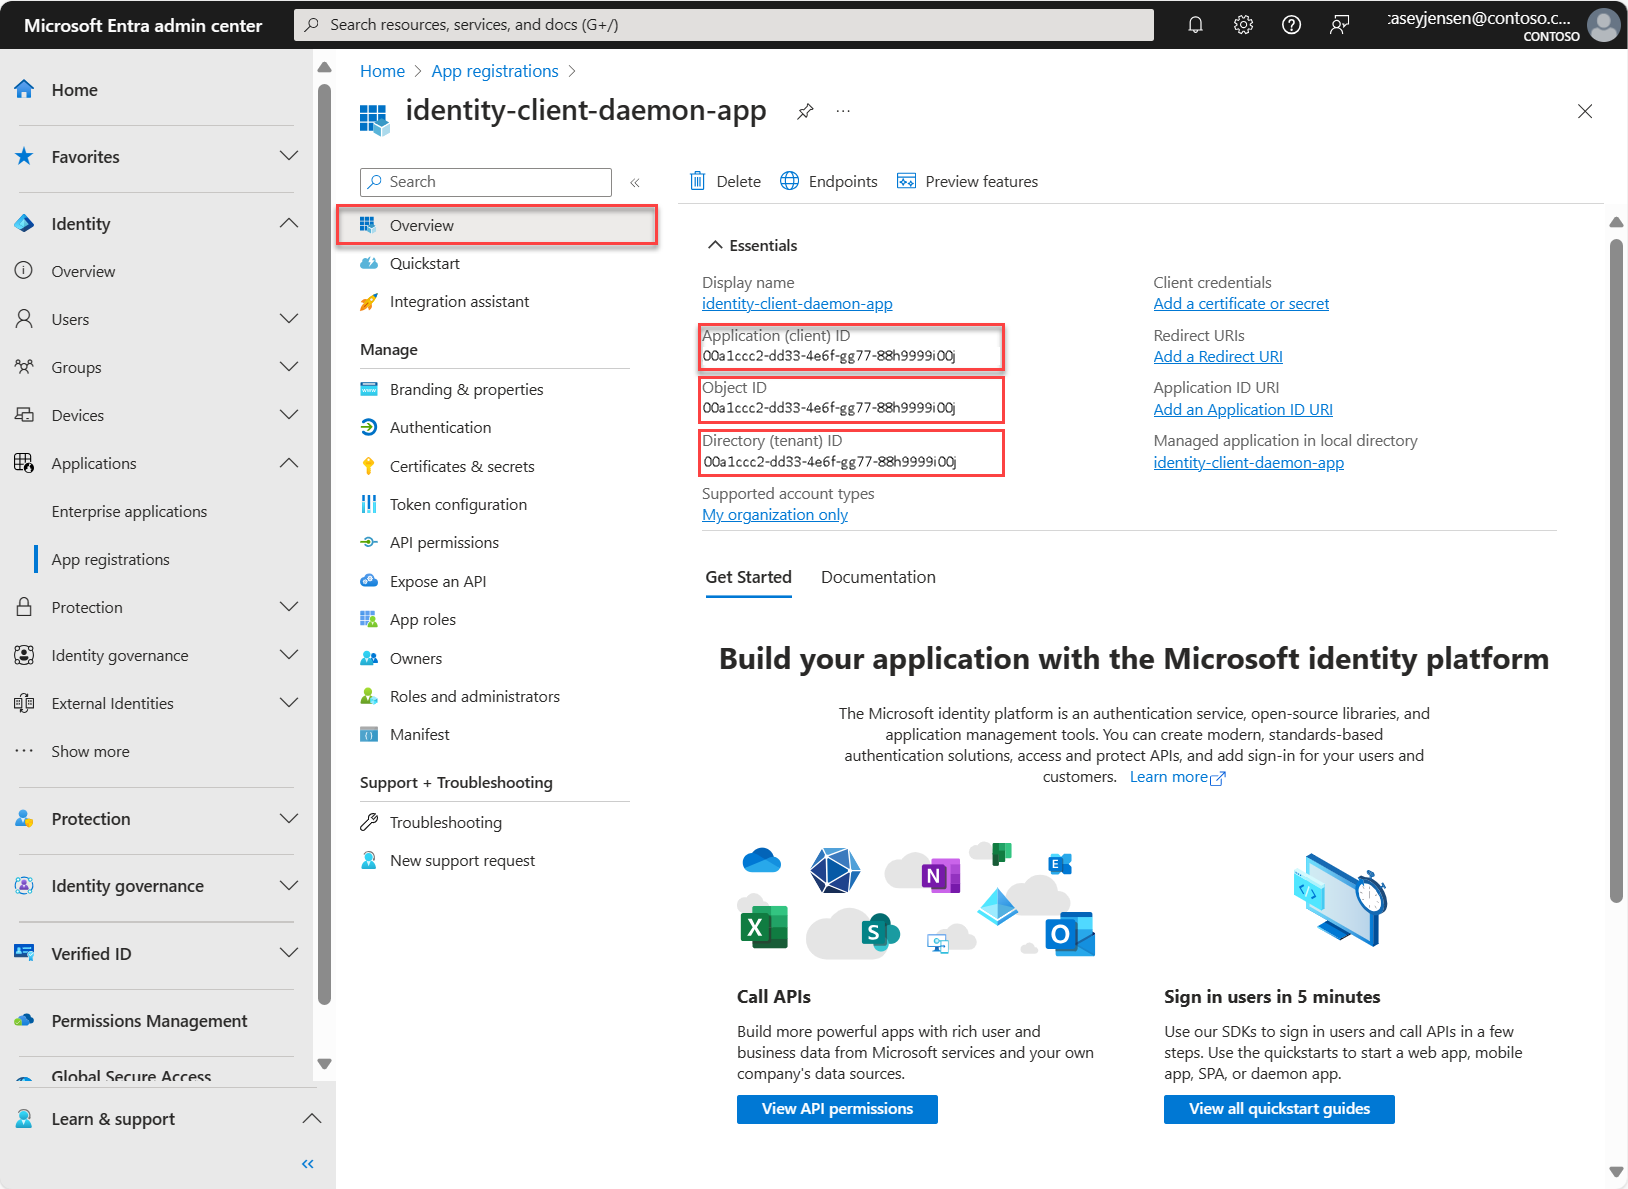
Task: Click the Token configuration icon
Action: [369, 504]
